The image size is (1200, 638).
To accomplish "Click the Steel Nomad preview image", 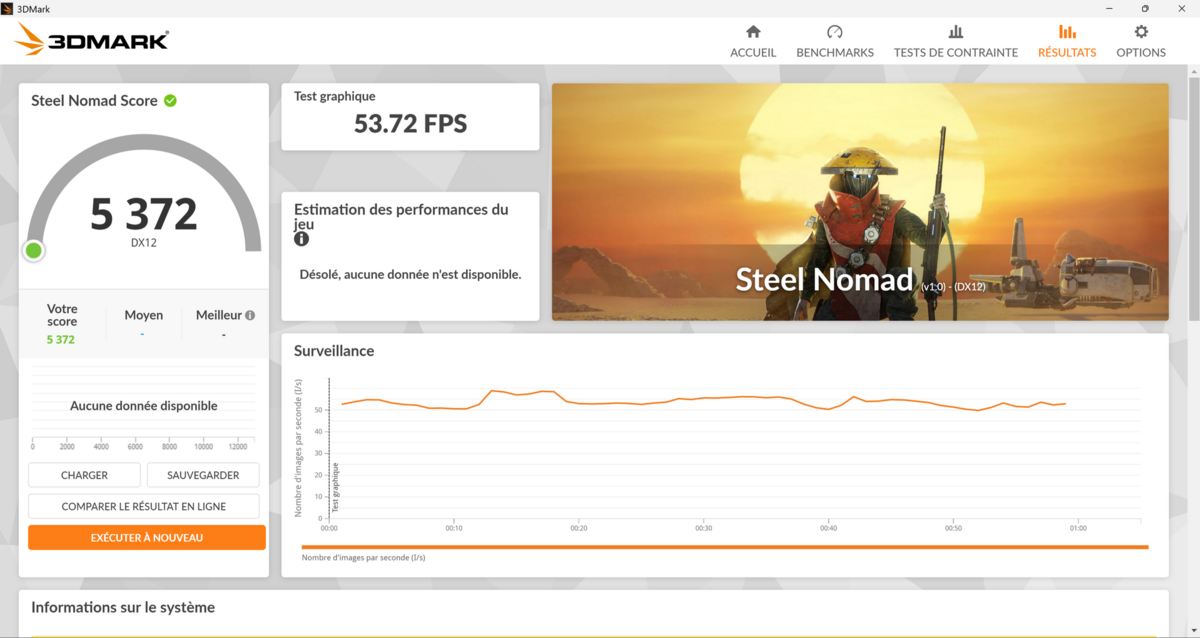I will [860, 201].
